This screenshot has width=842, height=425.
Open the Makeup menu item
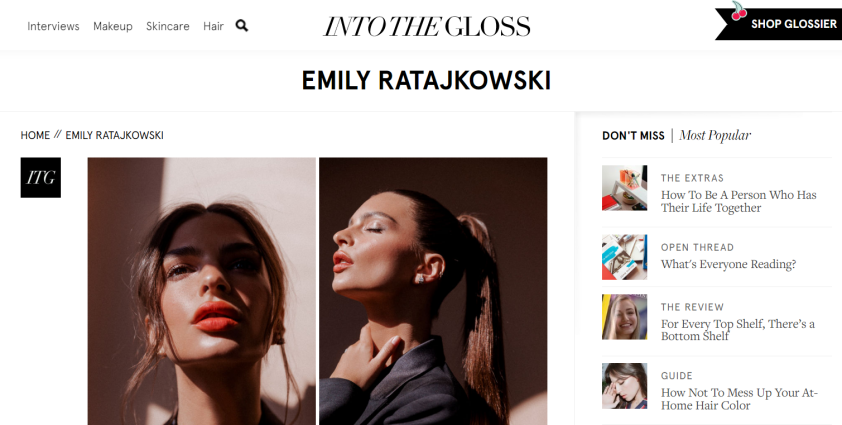pyautogui.click(x=113, y=26)
